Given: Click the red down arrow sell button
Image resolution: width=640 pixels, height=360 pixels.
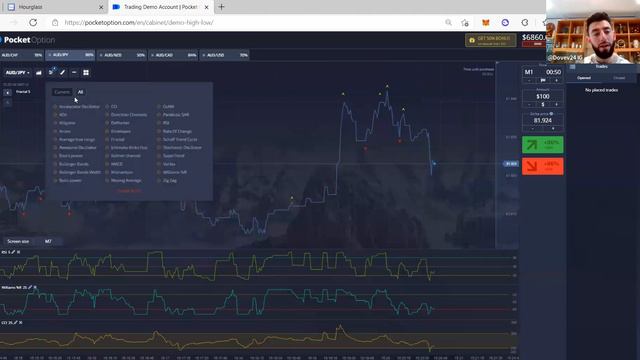Looking at the screenshot, I should (x=543, y=166).
